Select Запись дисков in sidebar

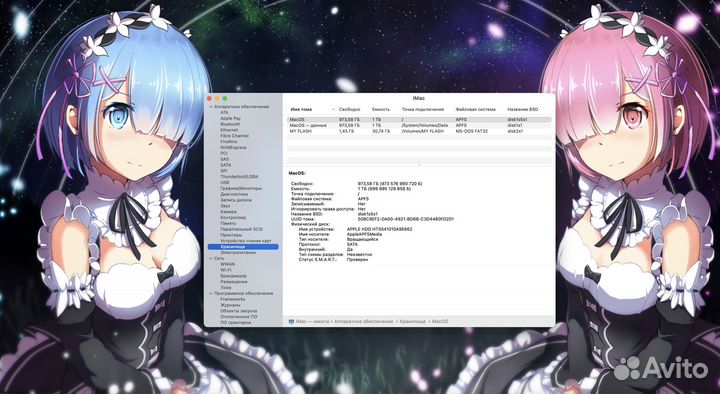tap(236, 200)
